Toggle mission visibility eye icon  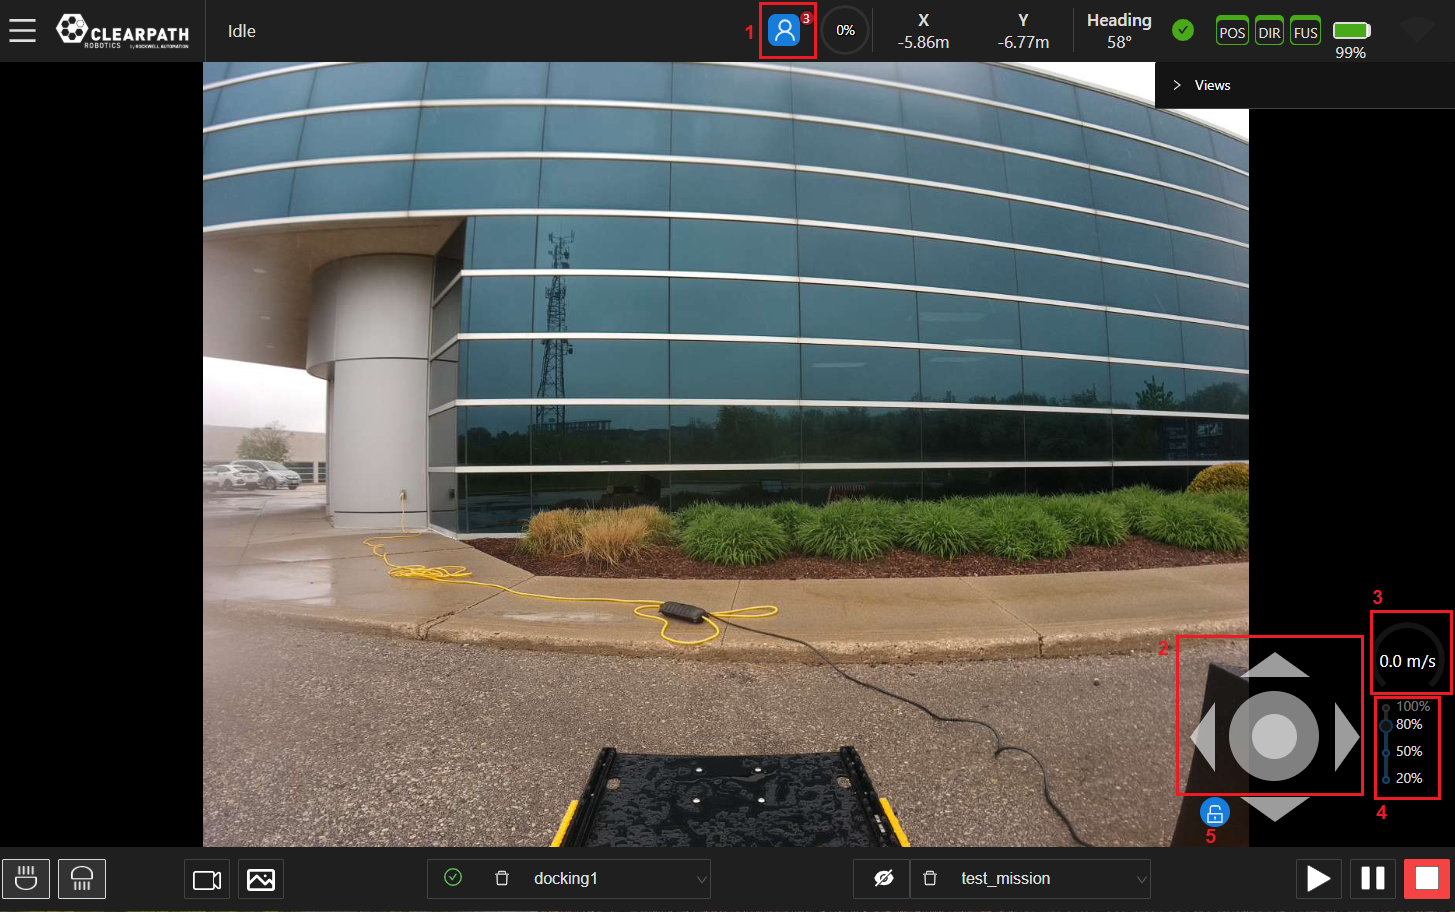883,878
